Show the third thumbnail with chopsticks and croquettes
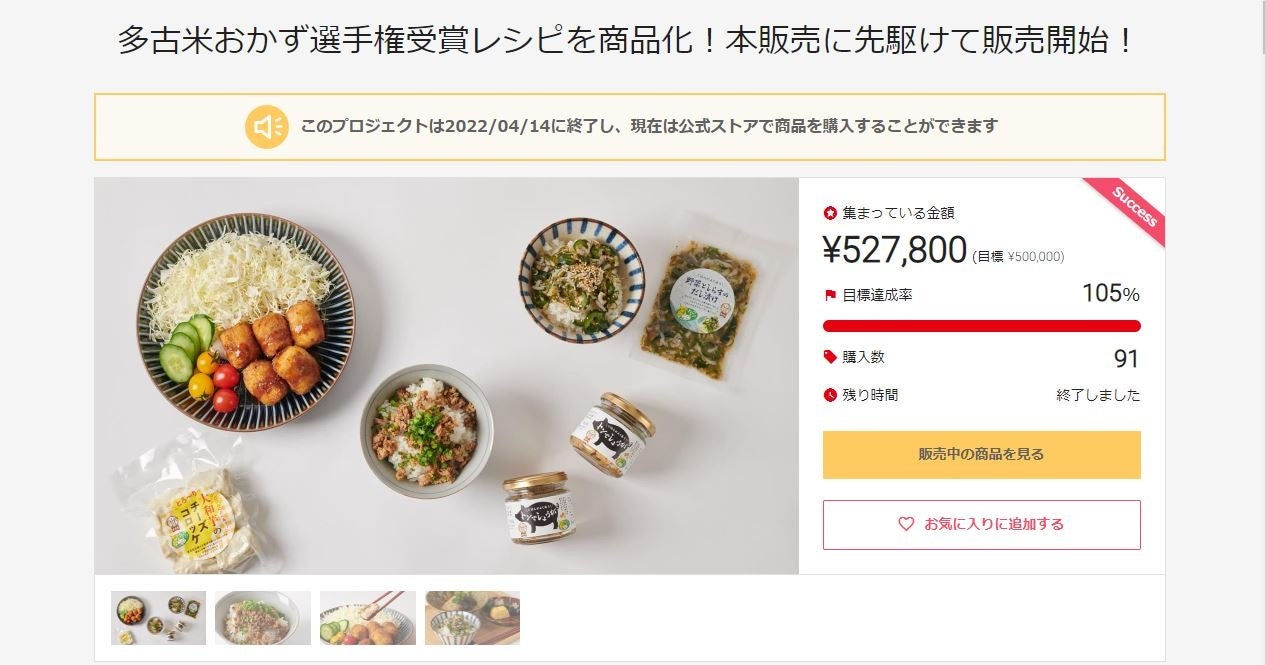This screenshot has width=1265, height=665. click(368, 618)
